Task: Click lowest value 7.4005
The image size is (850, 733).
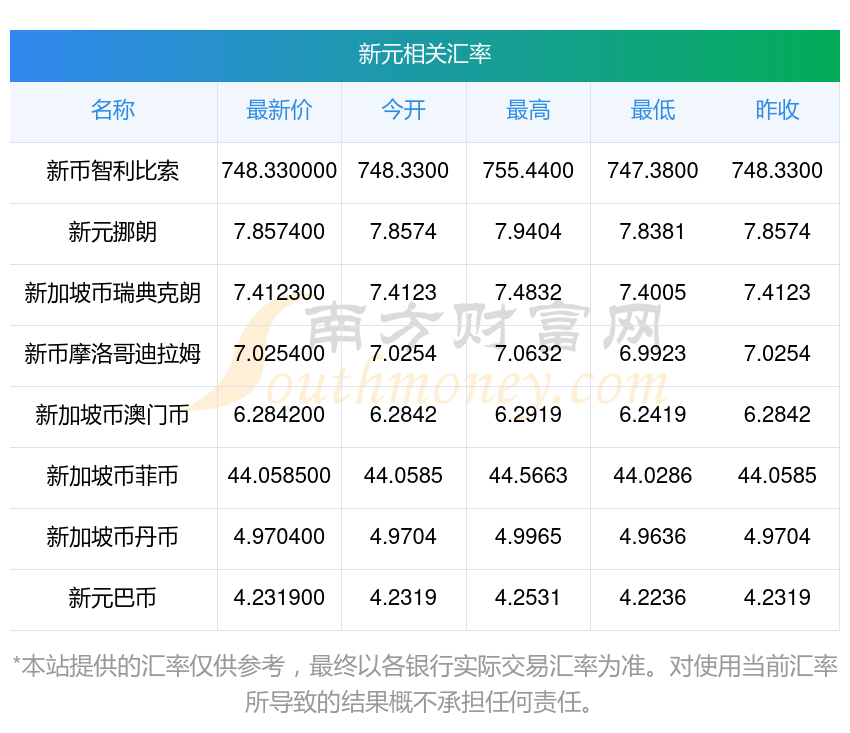Action: [x=653, y=293]
